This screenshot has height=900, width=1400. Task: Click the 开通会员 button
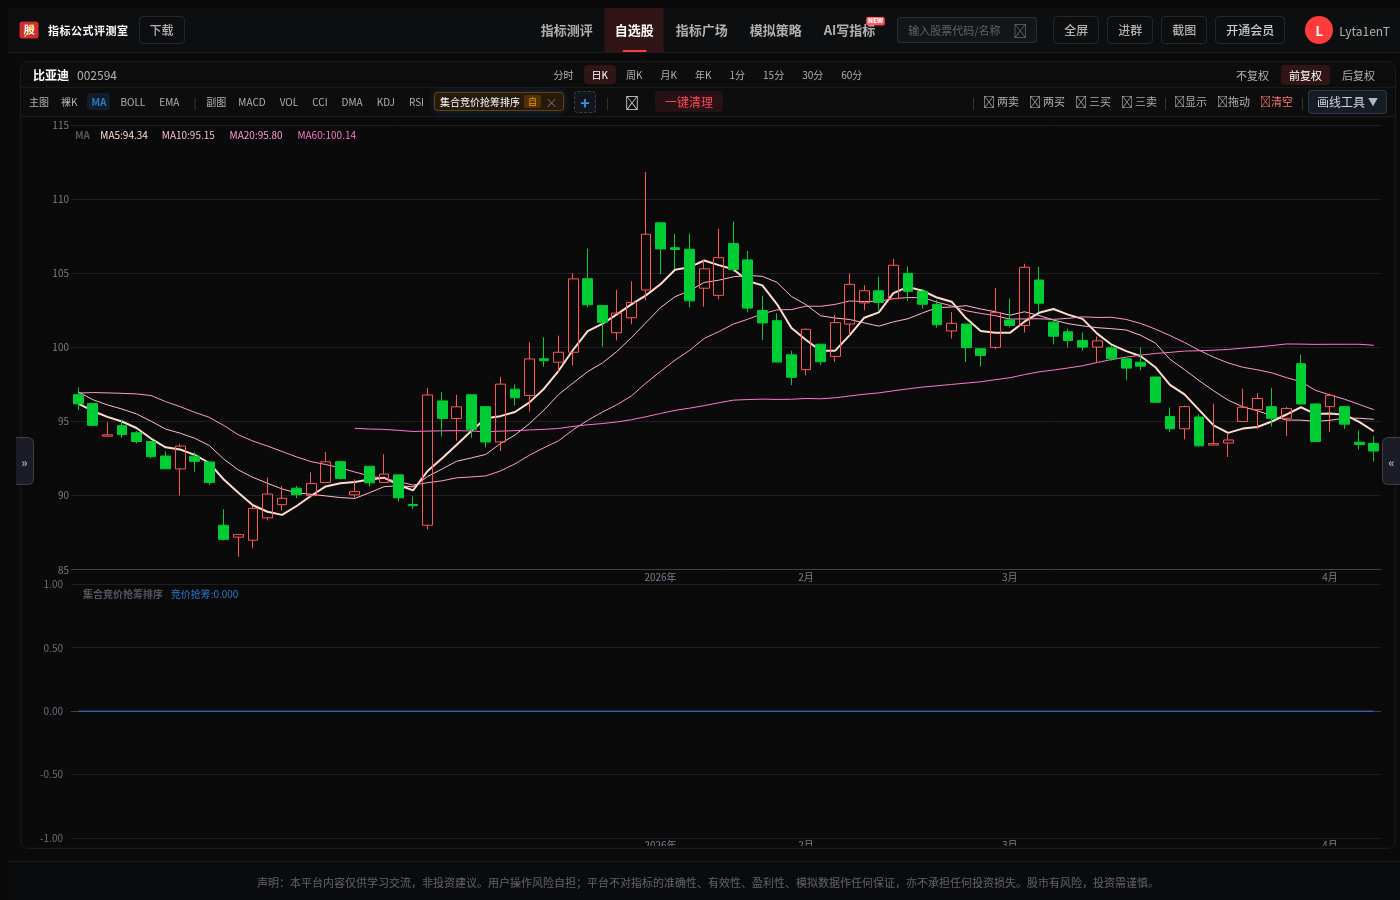(x=1250, y=31)
